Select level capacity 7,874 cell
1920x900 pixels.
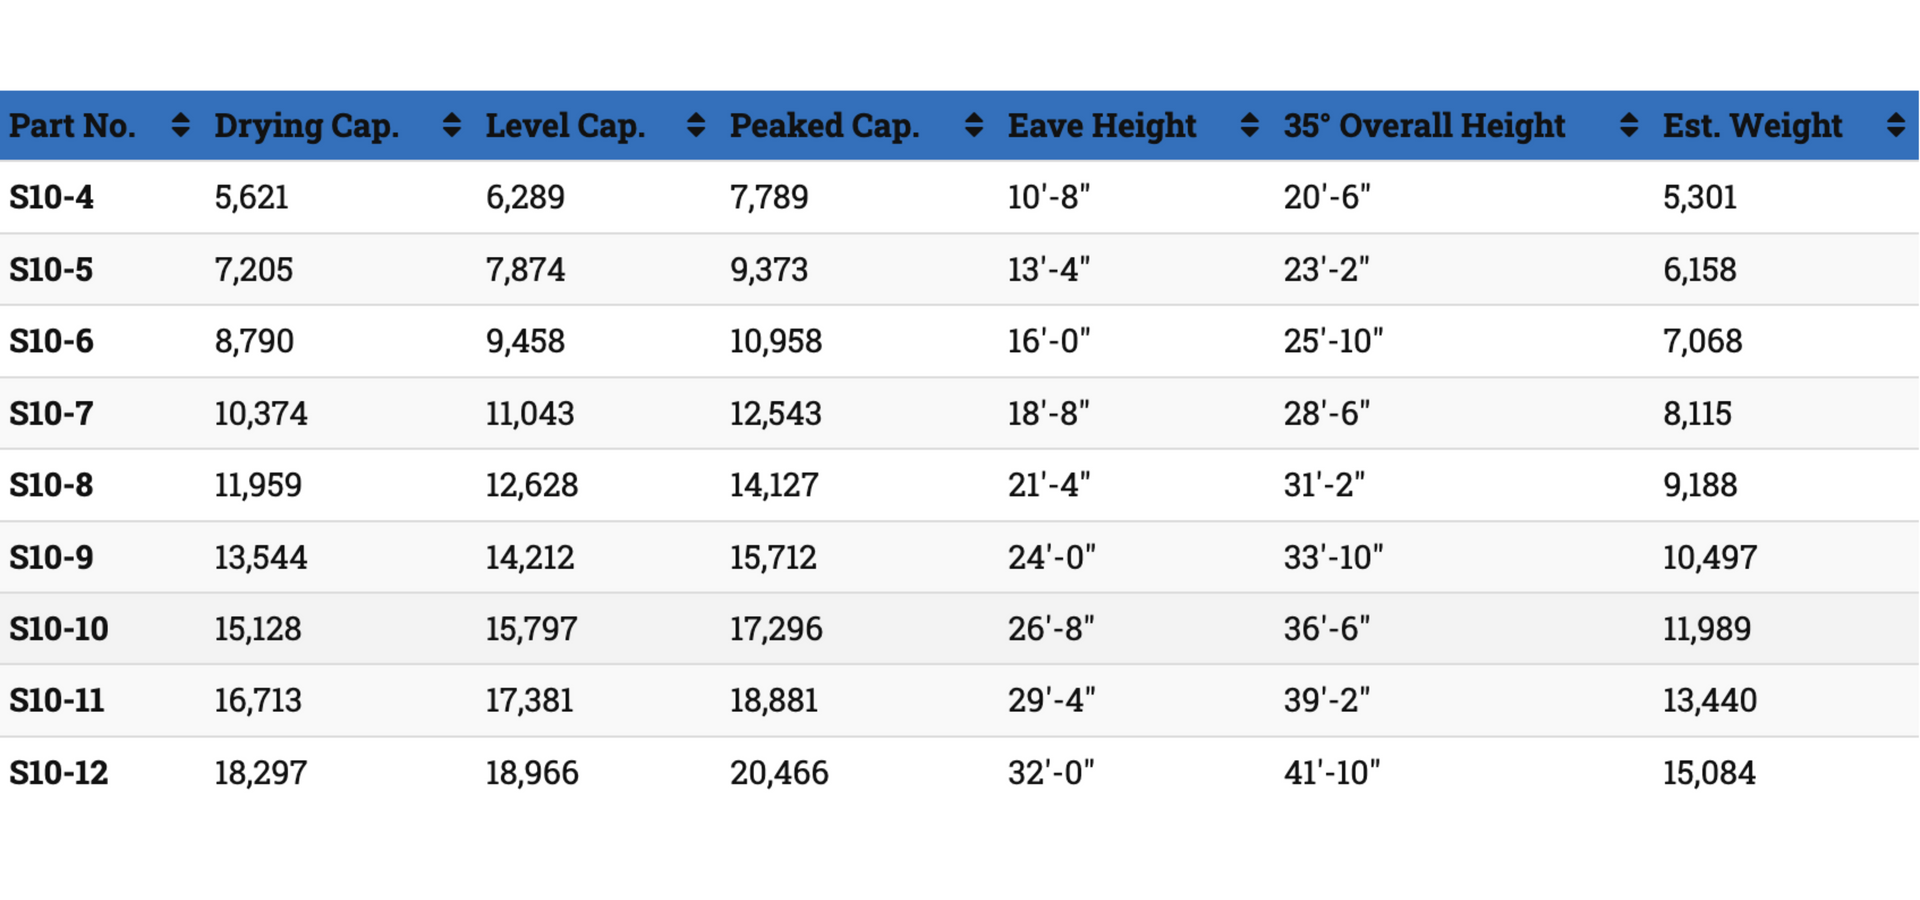pyautogui.click(x=525, y=269)
